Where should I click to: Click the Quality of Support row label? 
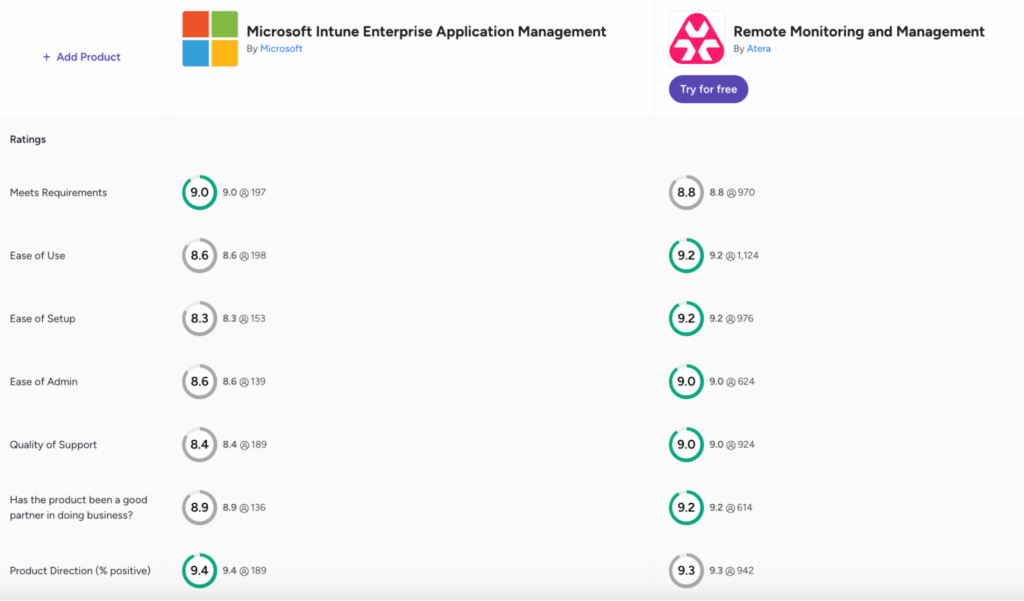53,445
